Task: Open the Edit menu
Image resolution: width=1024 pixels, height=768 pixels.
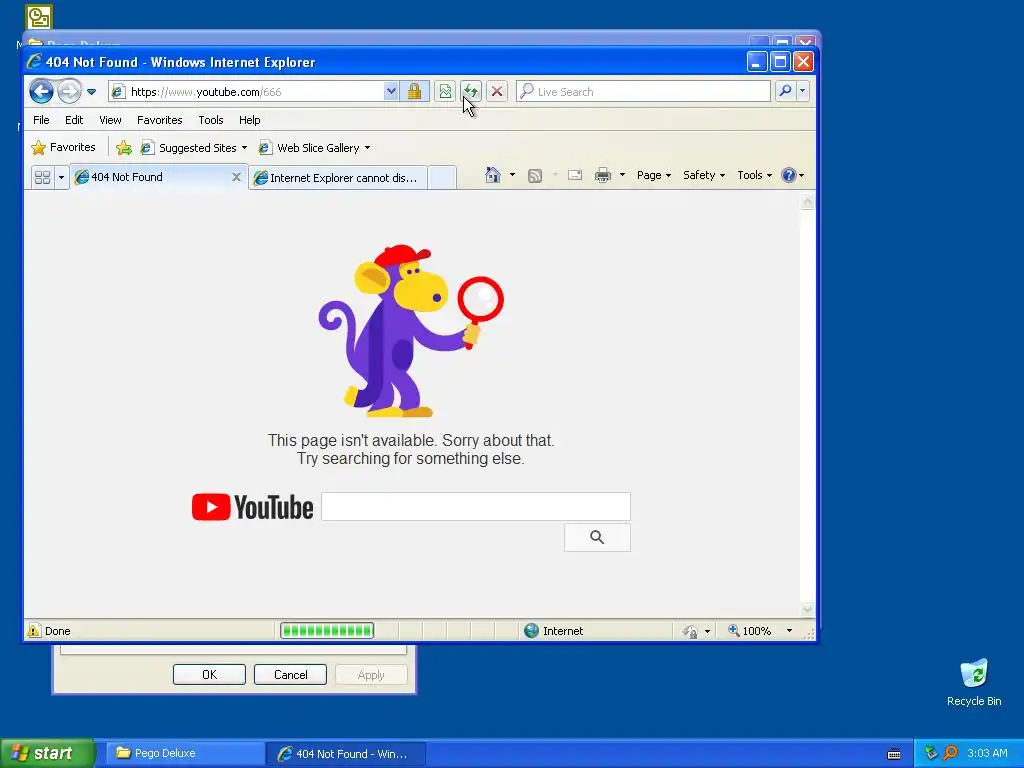Action: (74, 120)
